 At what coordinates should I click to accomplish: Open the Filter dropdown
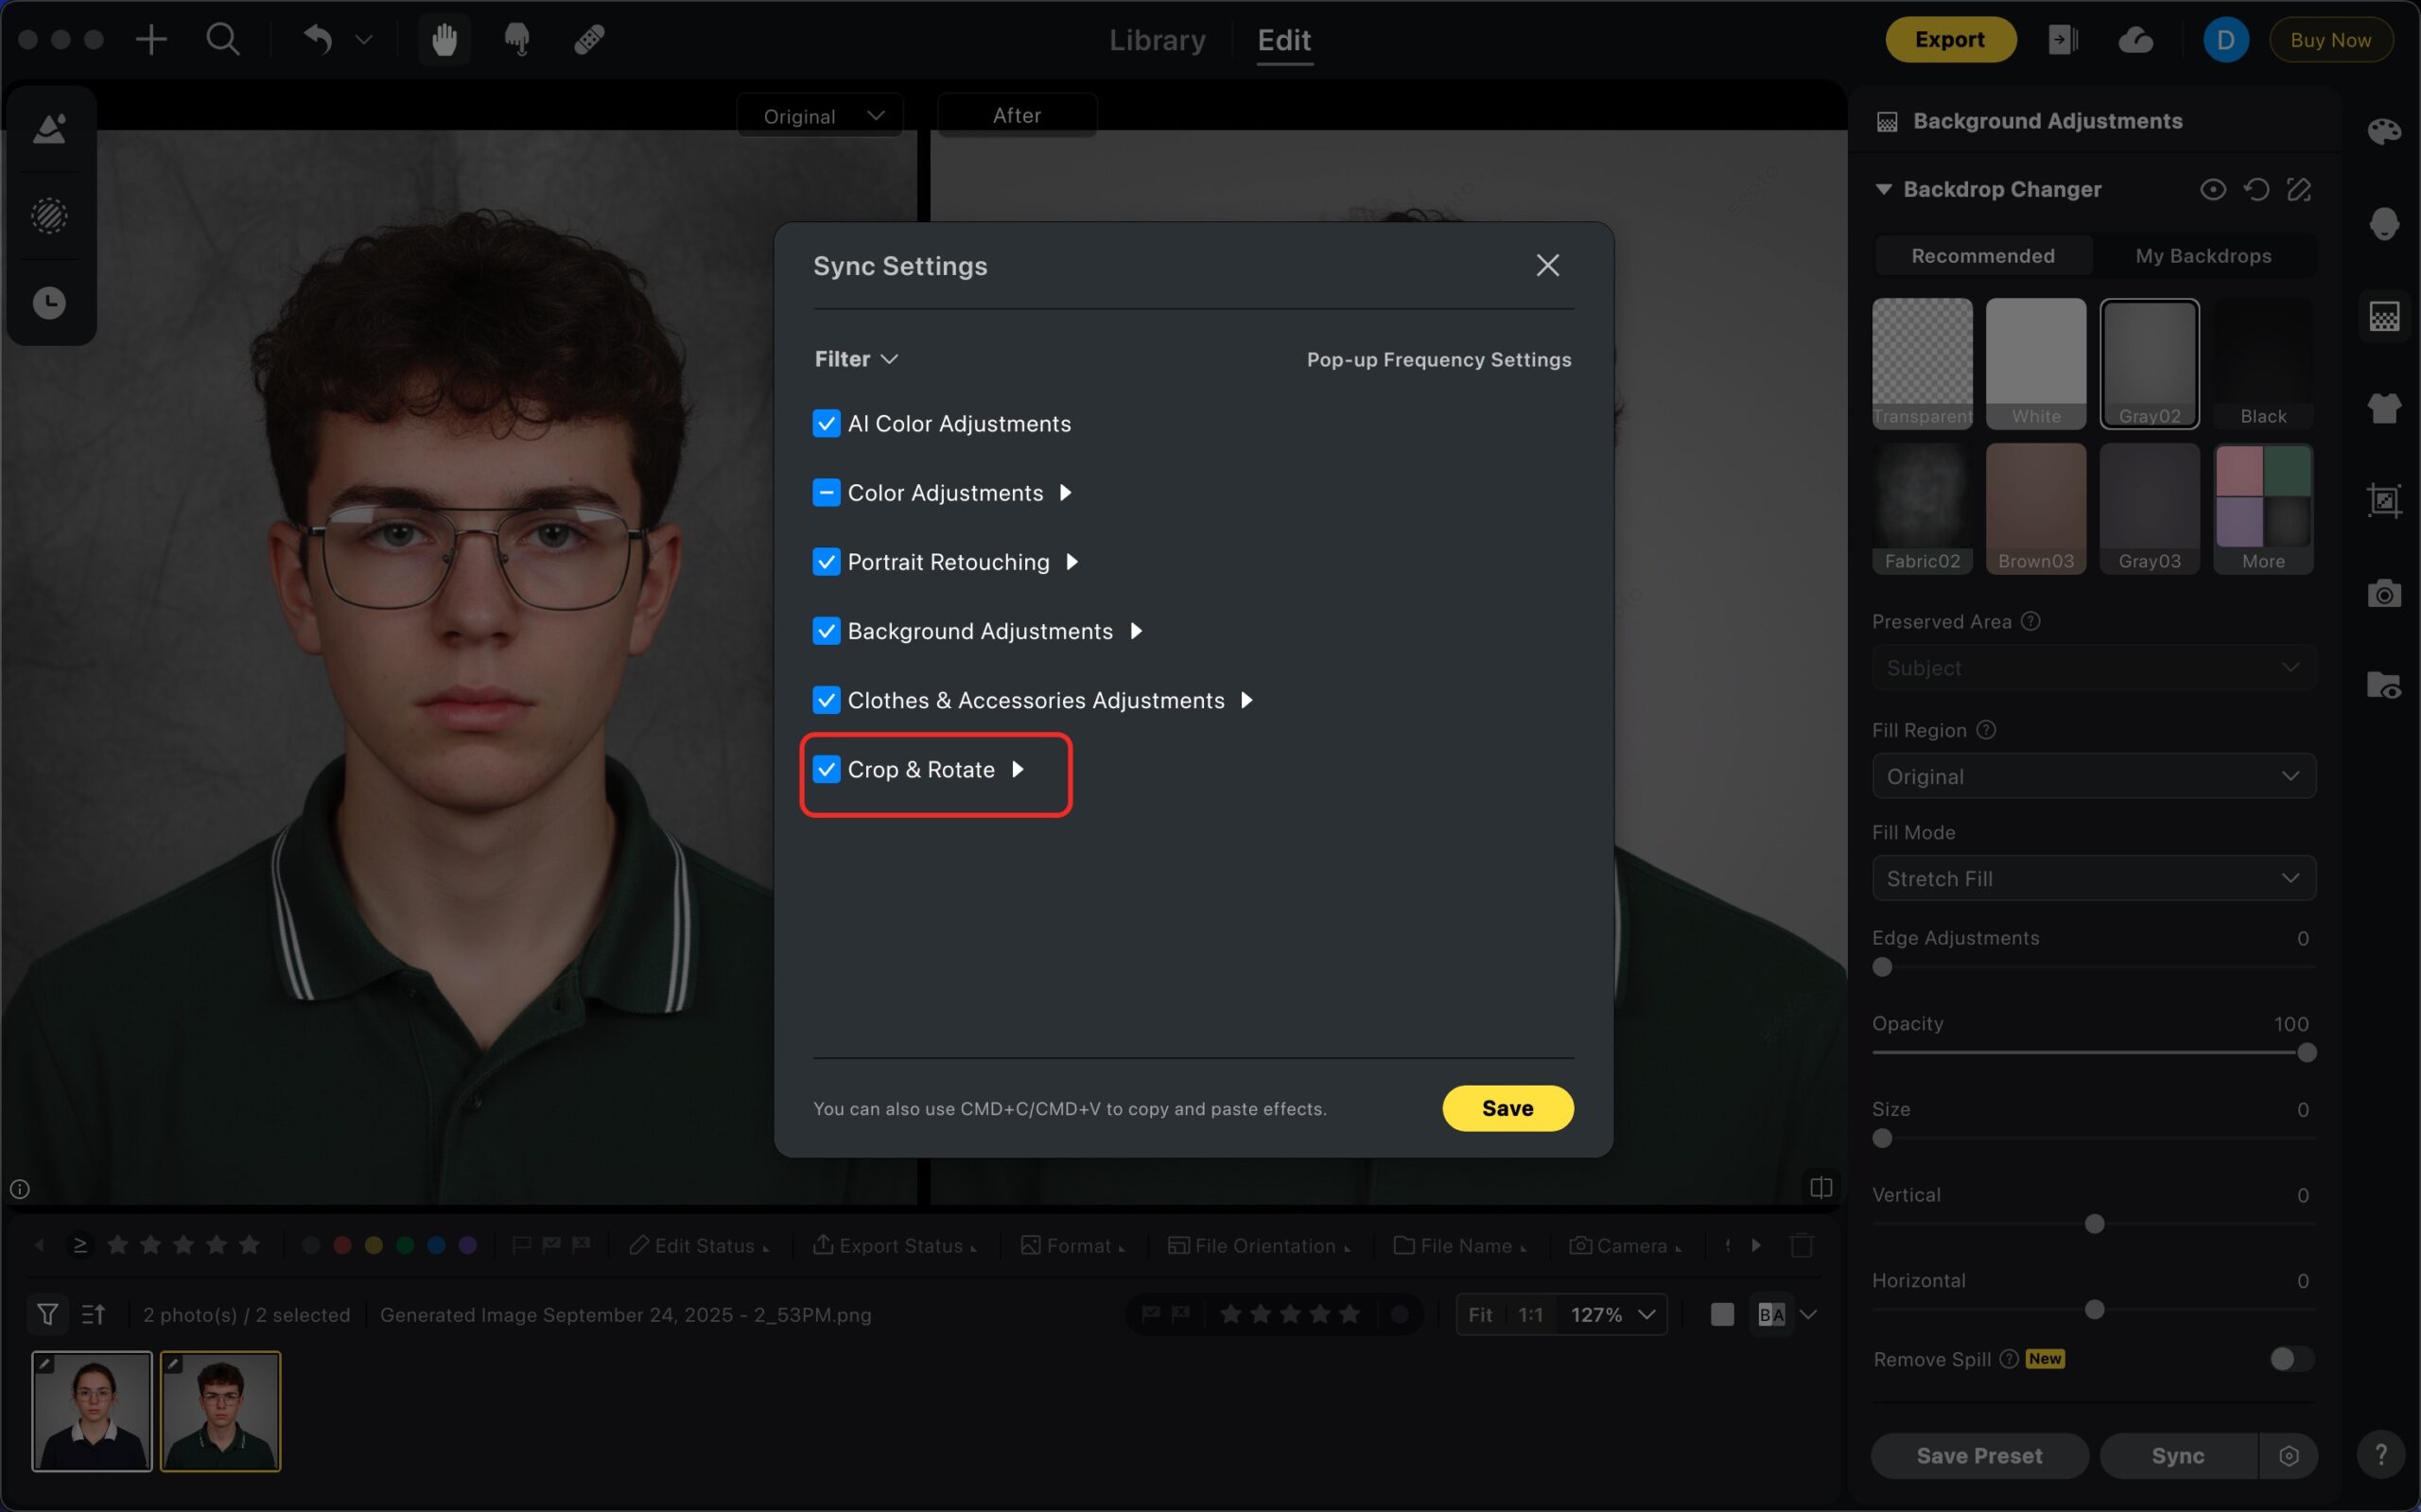click(x=856, y=359)
